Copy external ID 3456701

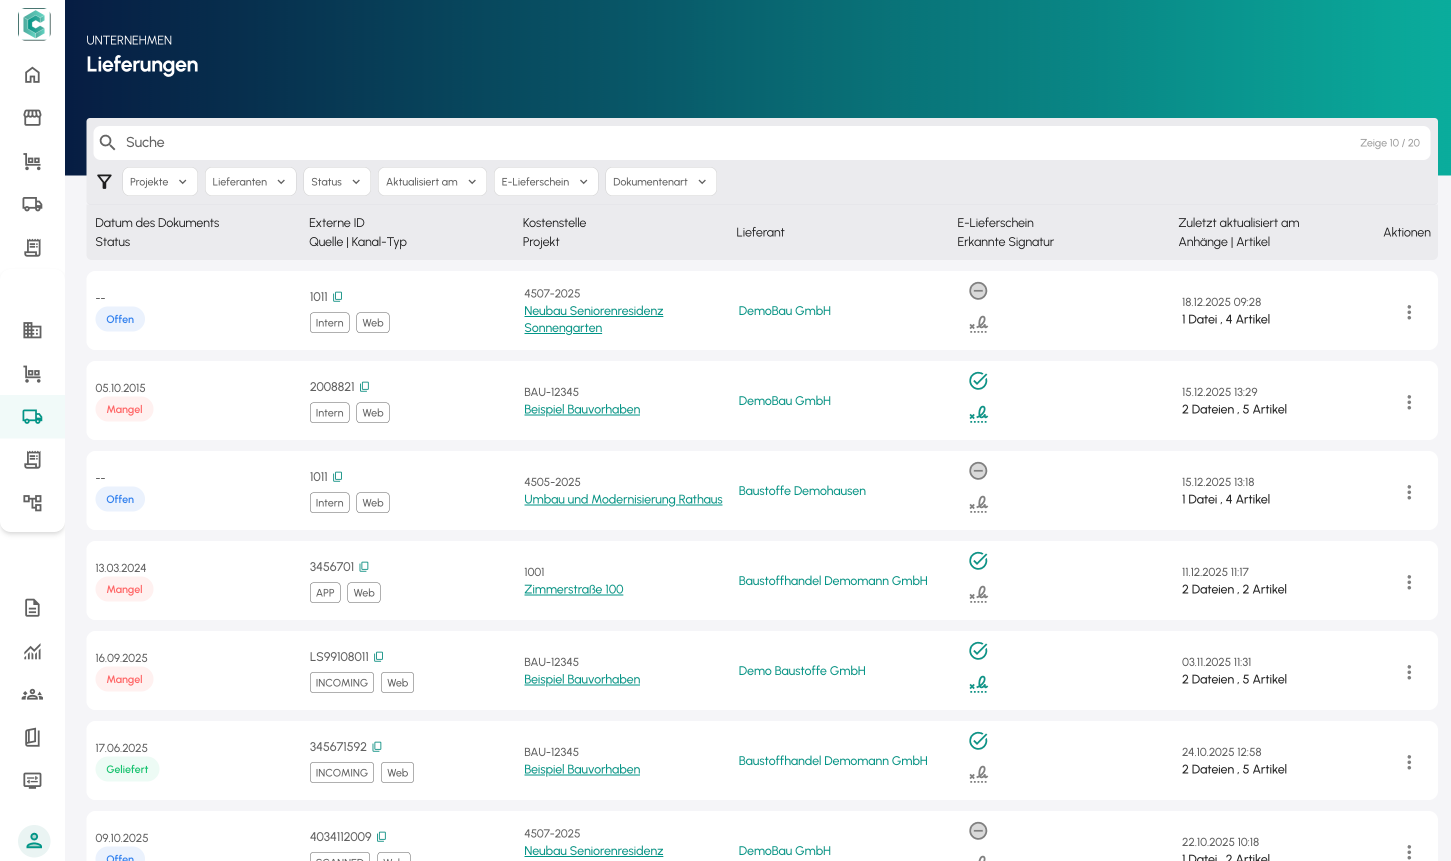[x=364, y=567]
